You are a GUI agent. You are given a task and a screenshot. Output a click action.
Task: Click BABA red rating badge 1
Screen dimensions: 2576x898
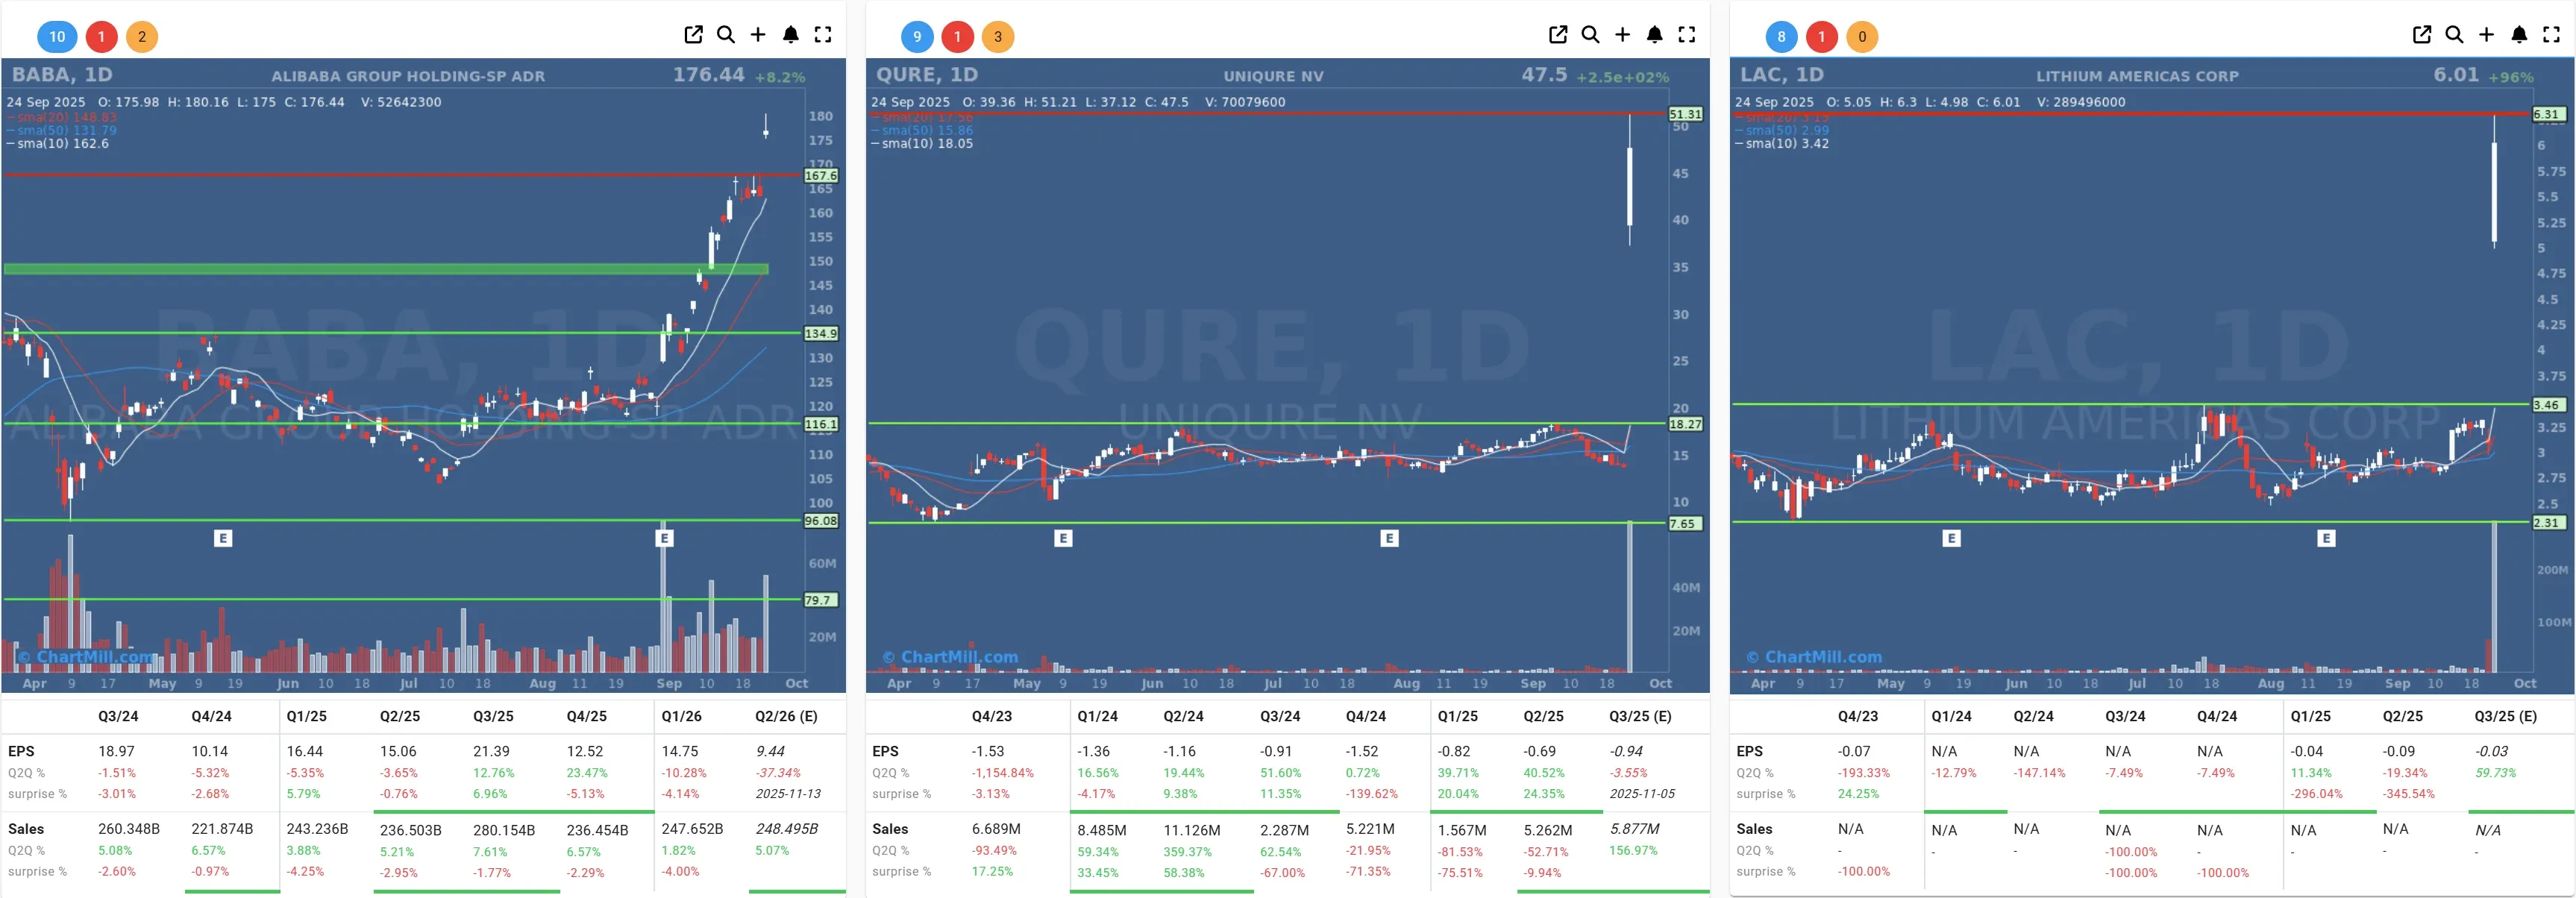[101, 37]
